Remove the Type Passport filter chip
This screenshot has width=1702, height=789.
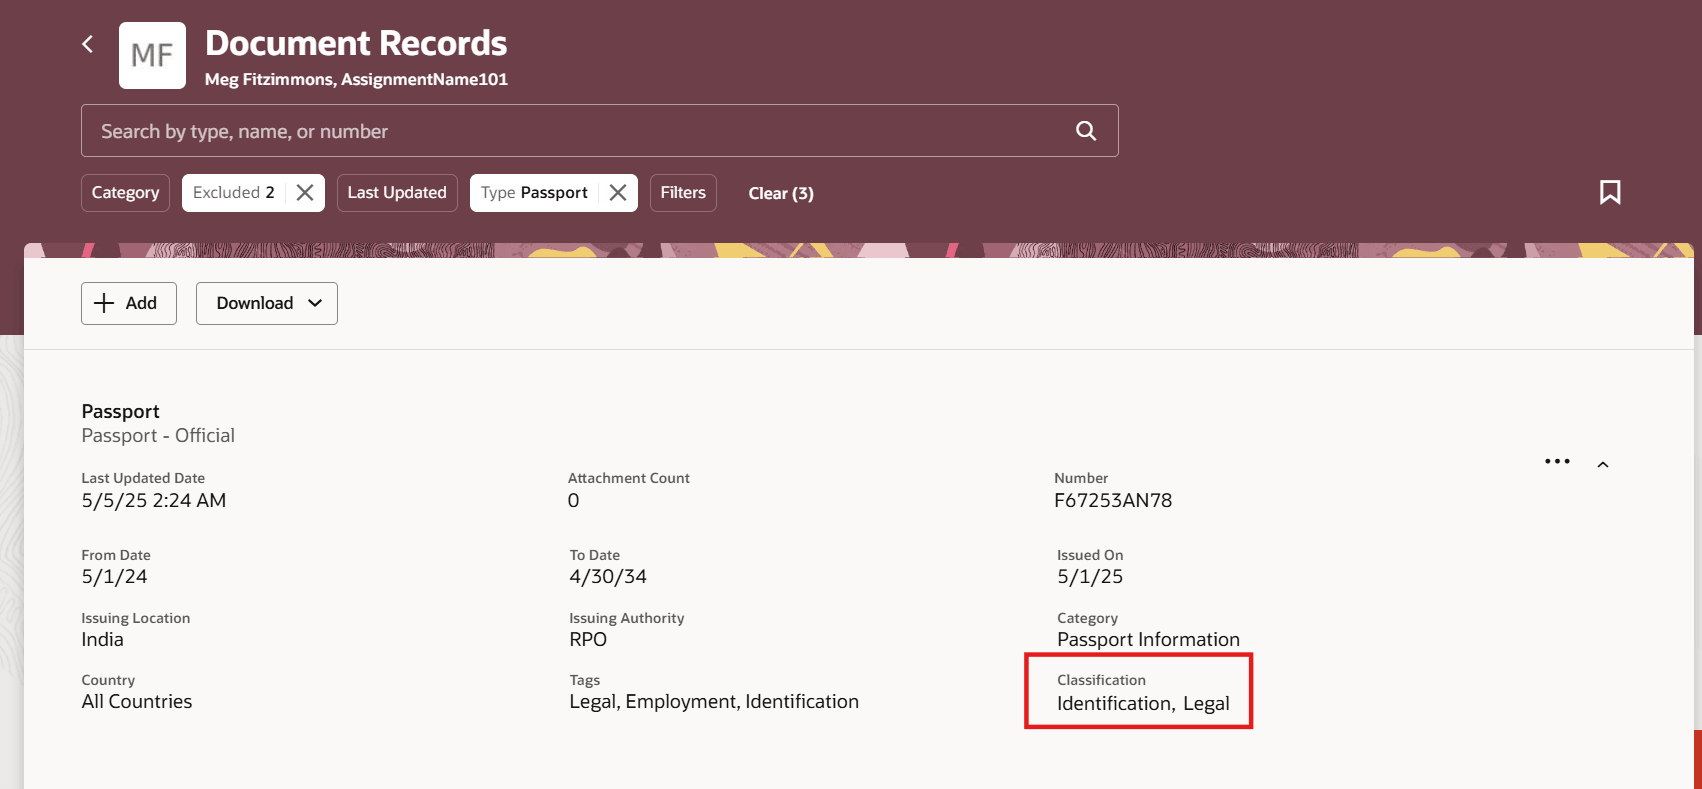(618, 193)
